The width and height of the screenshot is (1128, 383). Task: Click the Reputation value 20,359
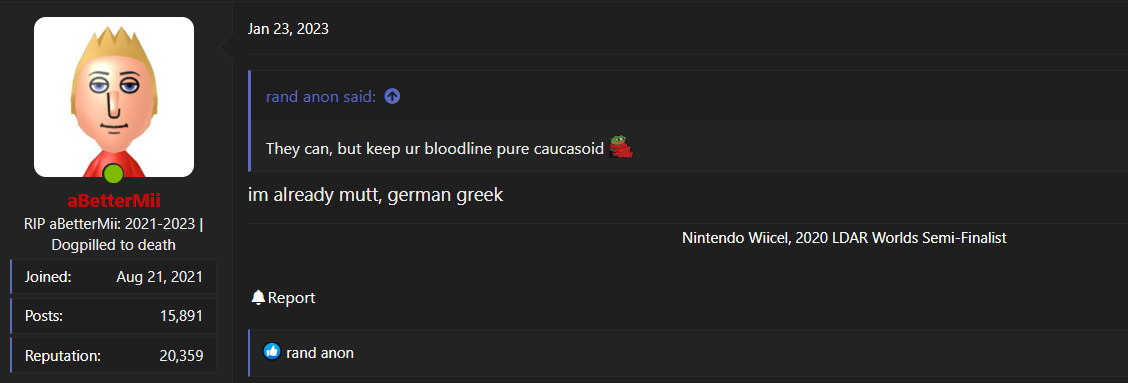(181, 355)
